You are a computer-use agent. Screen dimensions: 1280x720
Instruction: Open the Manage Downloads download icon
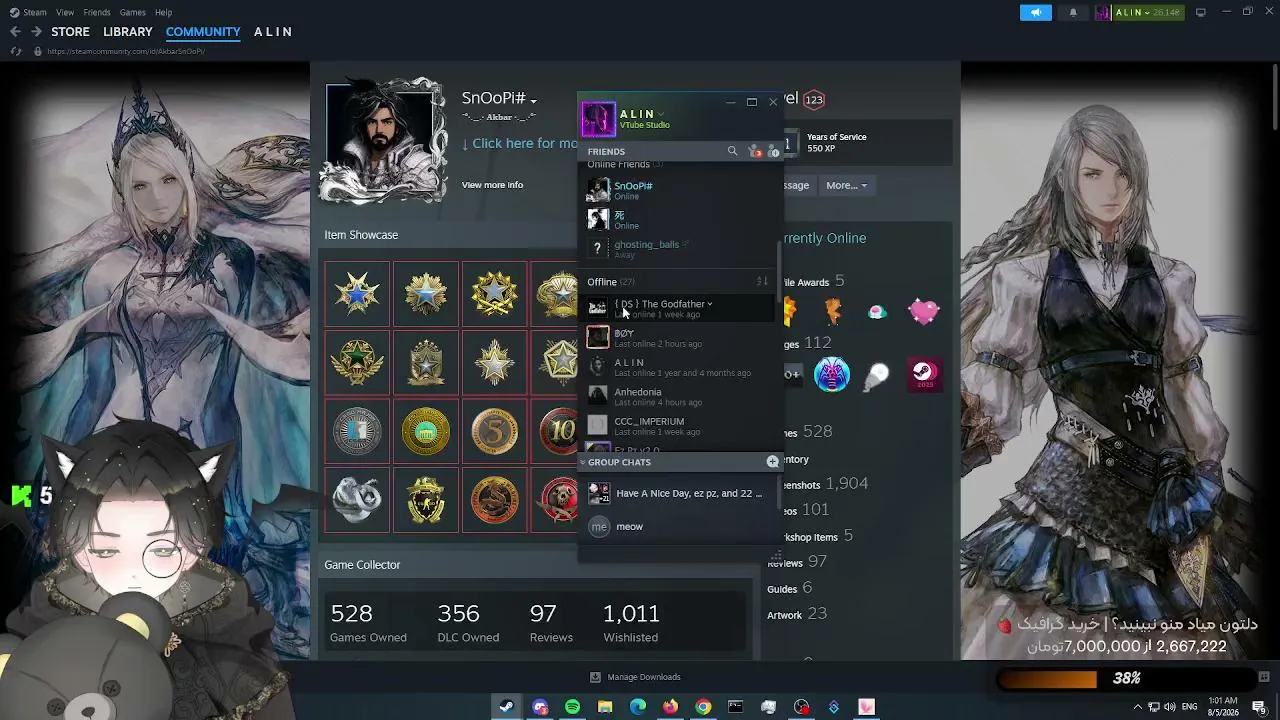point(595,677)
